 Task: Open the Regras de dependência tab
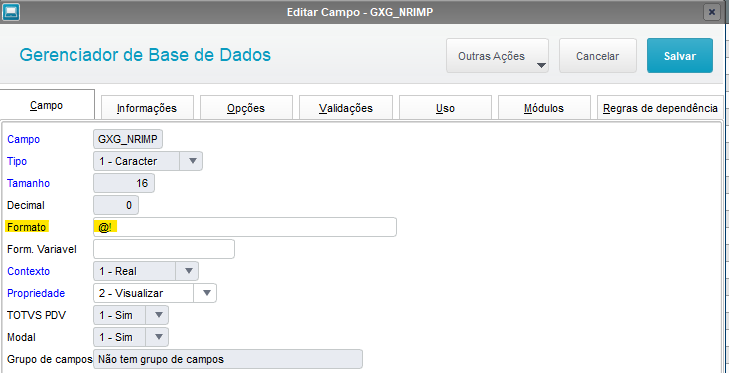click(x=660, y=108)
